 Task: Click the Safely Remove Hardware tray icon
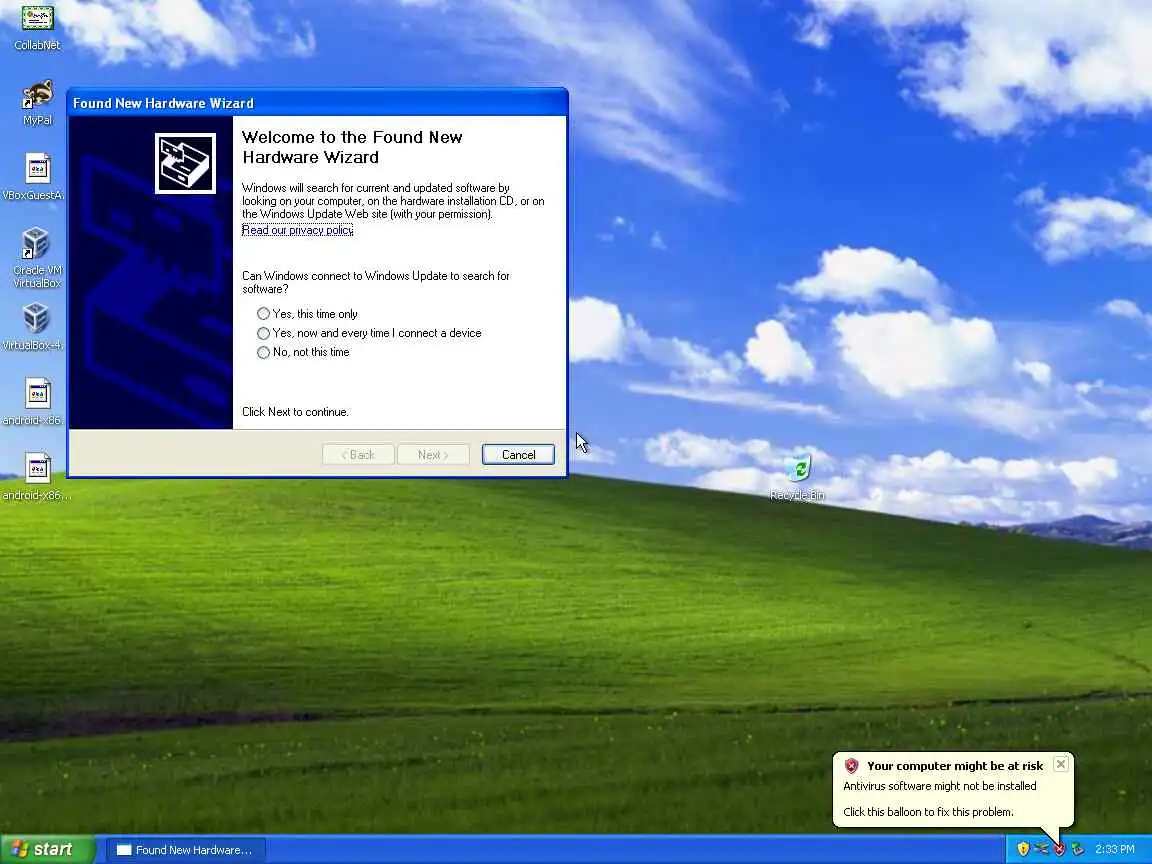(x=1041, y=849)
